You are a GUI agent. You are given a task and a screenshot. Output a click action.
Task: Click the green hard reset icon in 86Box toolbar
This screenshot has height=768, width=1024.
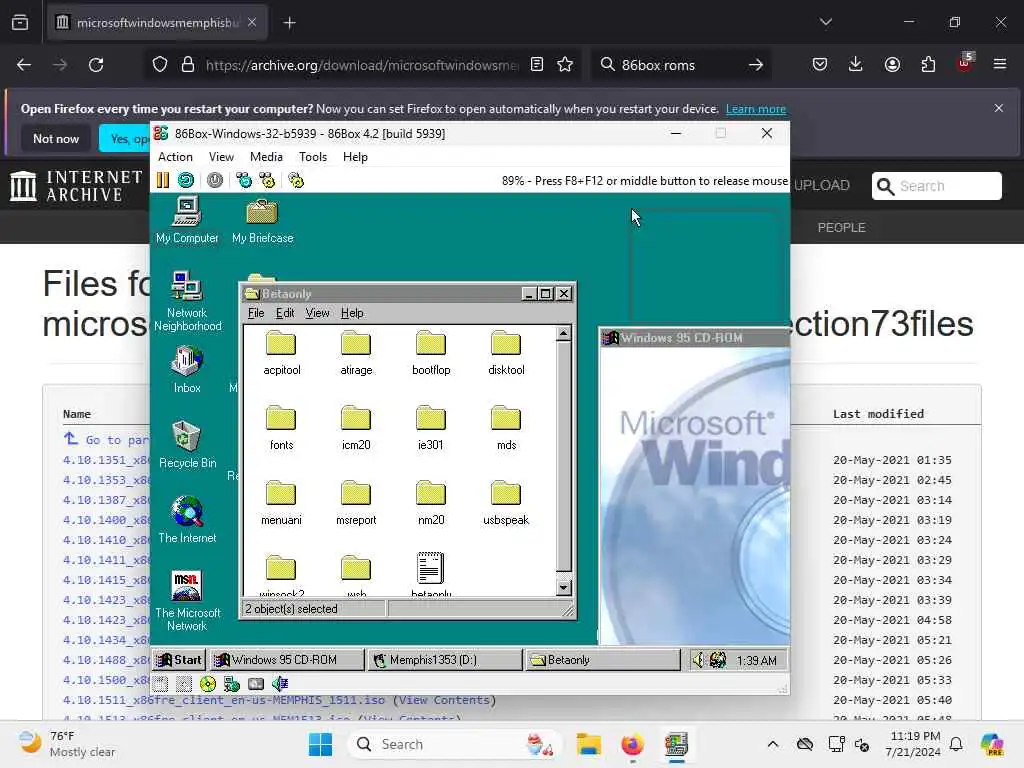pyautogui.click(x=186, y=180)
